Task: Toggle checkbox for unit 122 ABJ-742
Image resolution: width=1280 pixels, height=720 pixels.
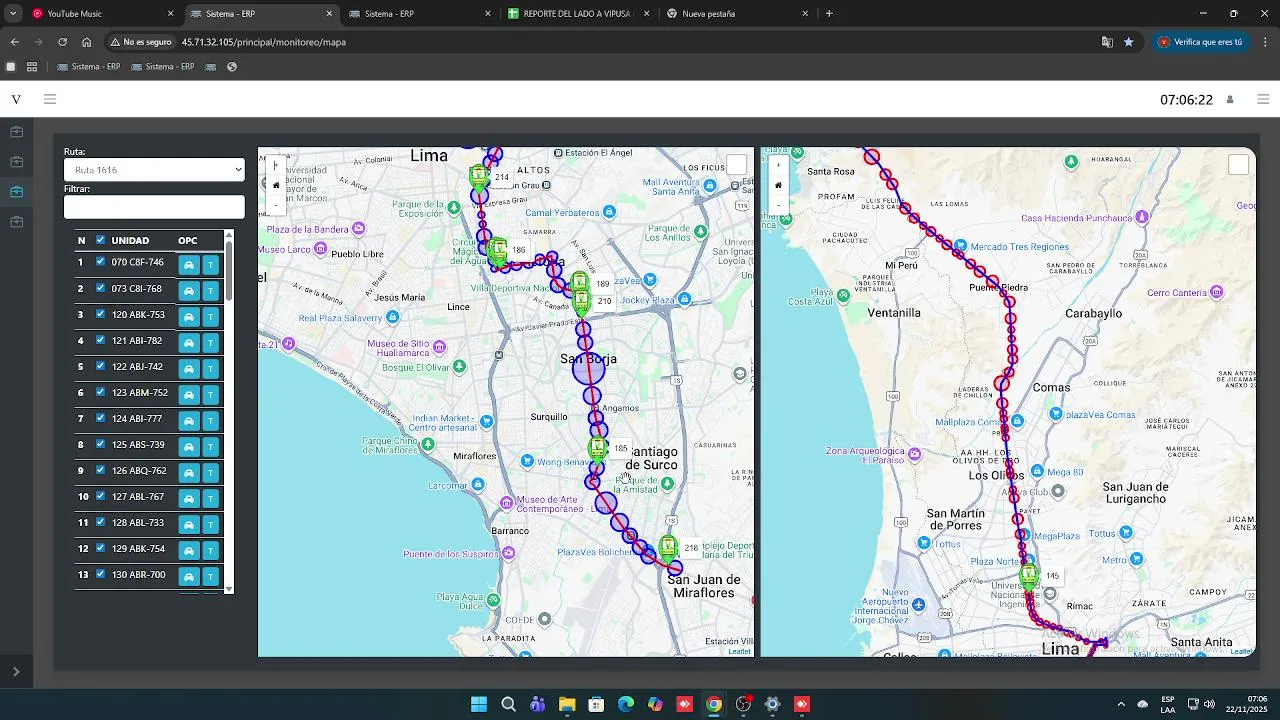Action: 100,366
